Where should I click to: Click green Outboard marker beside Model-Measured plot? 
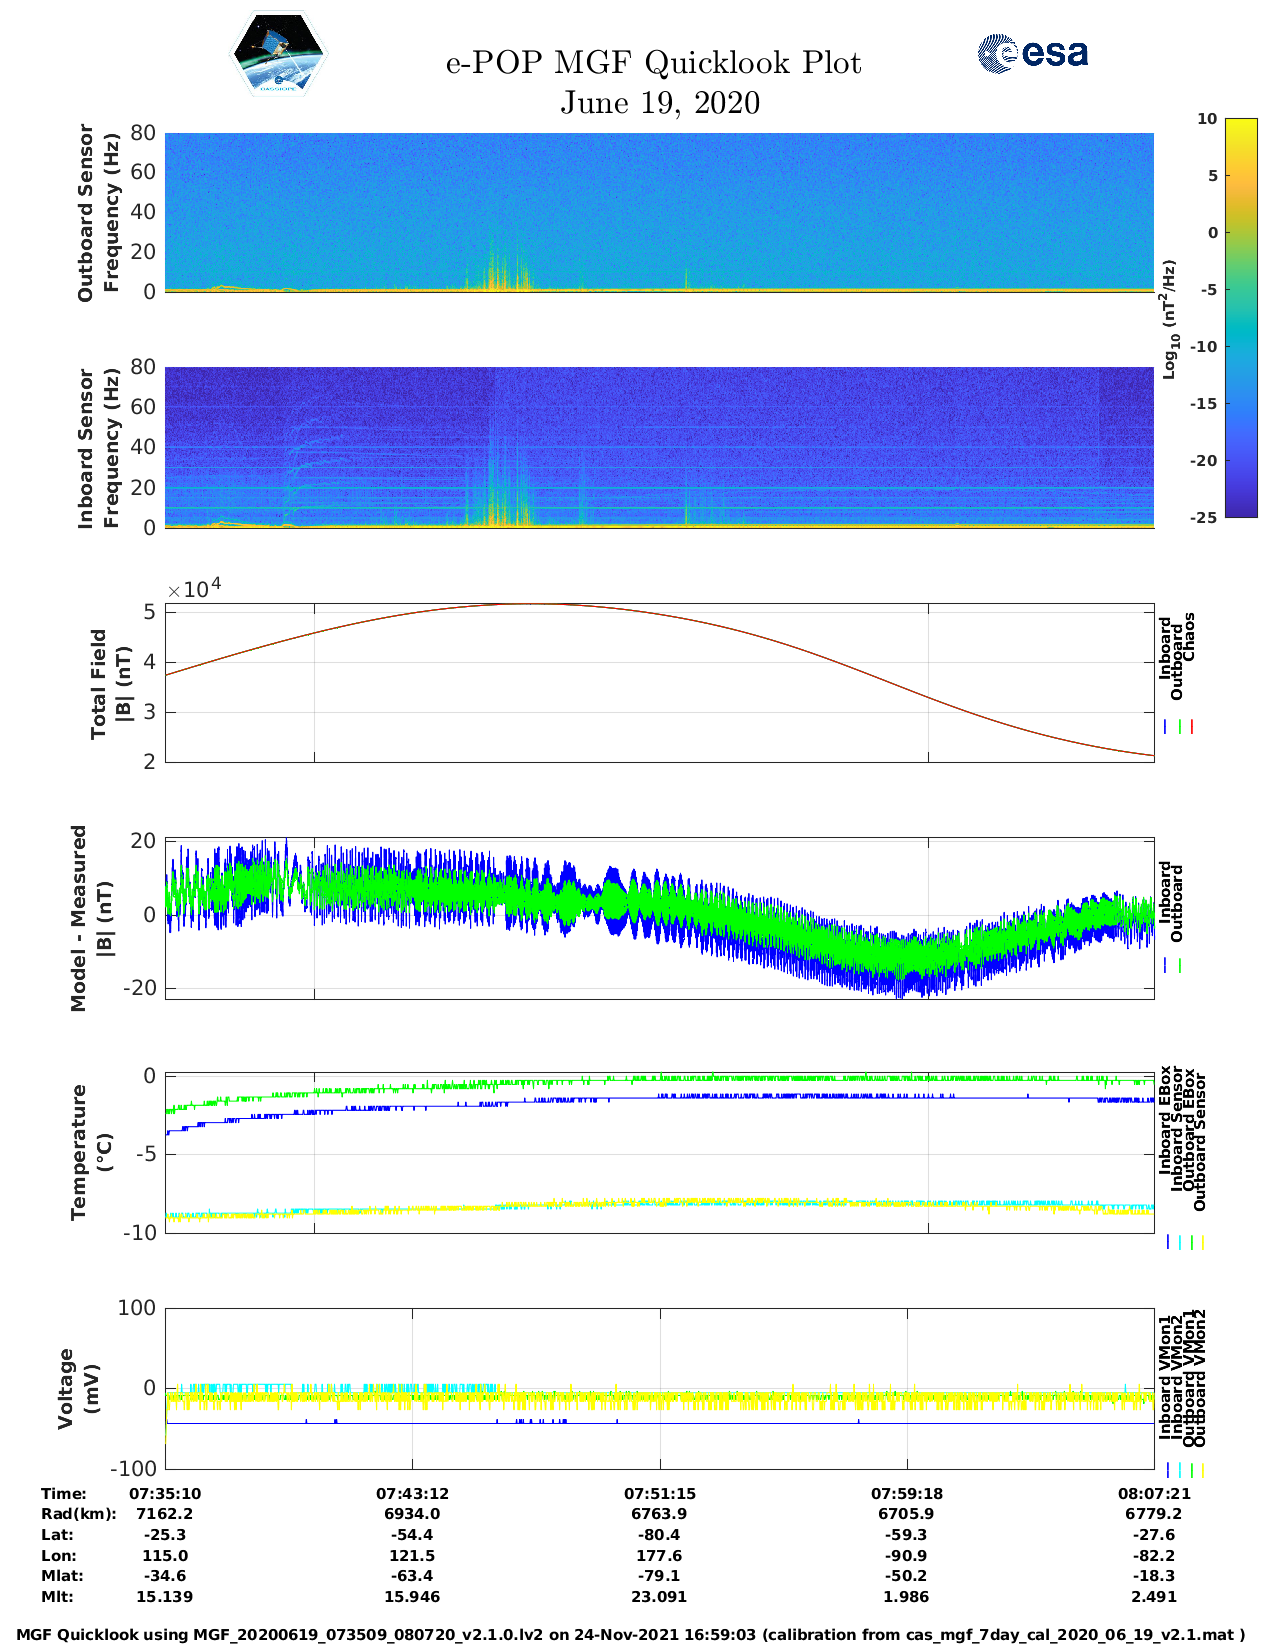pyautogui.click(x=1180, y=966)
